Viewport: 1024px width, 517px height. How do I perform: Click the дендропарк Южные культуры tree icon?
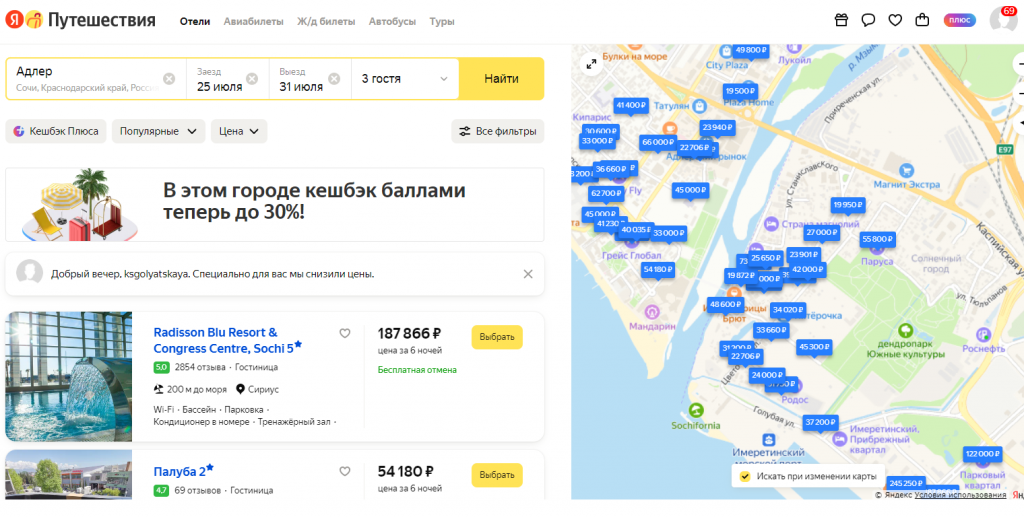coord(904,331)
